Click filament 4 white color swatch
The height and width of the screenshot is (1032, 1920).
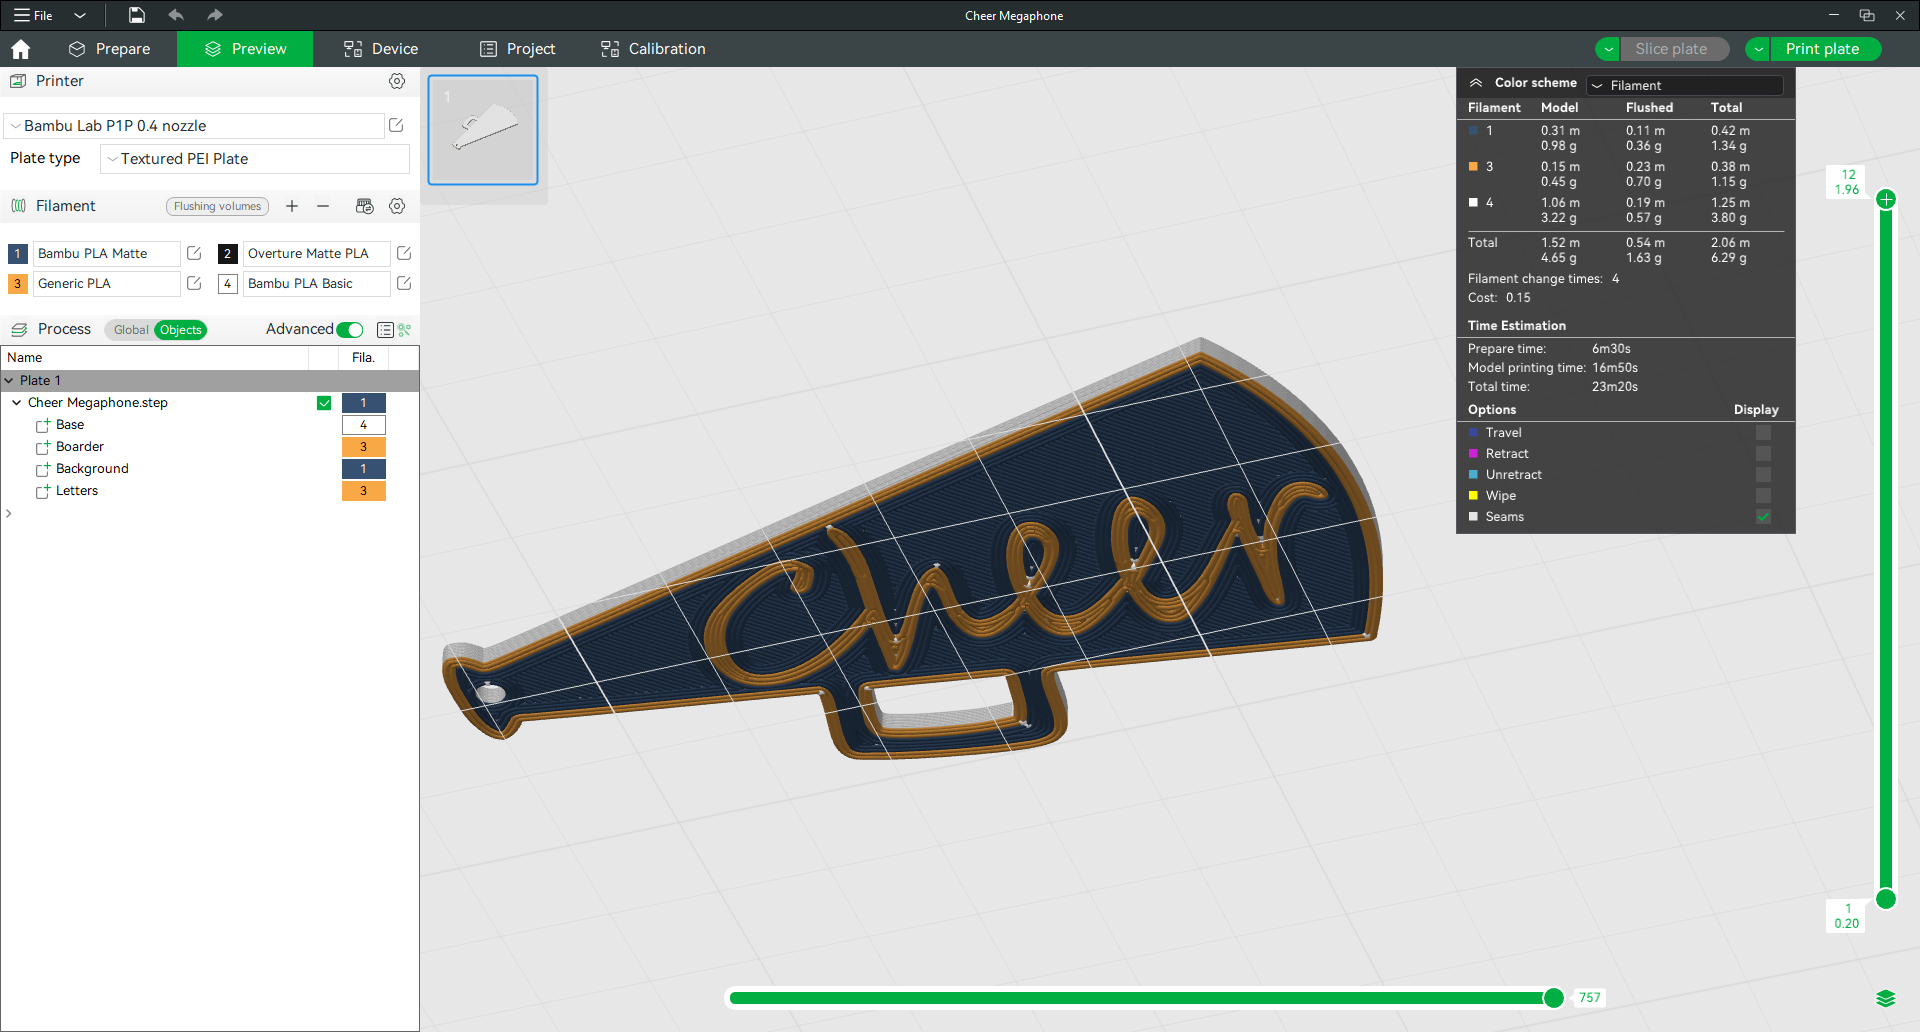(x=228, y=284)
